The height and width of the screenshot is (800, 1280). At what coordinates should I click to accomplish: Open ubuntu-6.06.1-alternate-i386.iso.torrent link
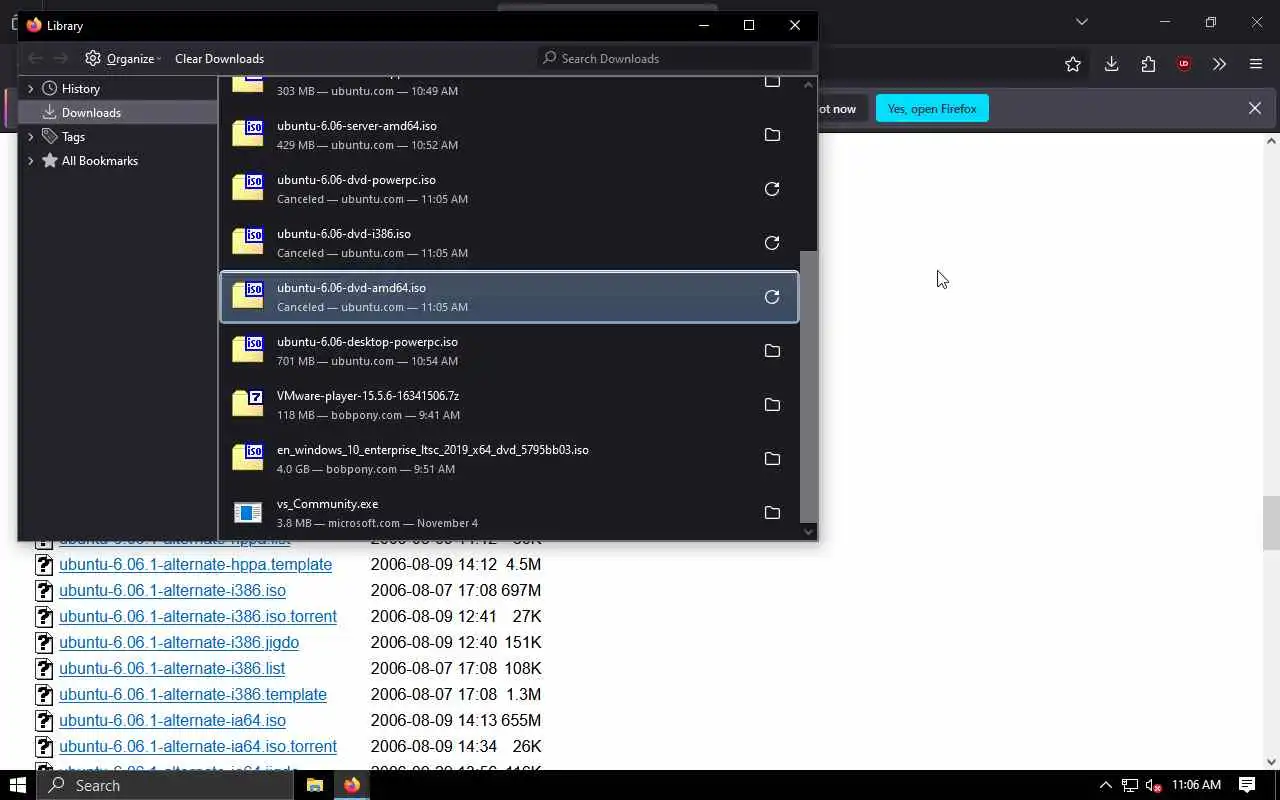point(198,616)
